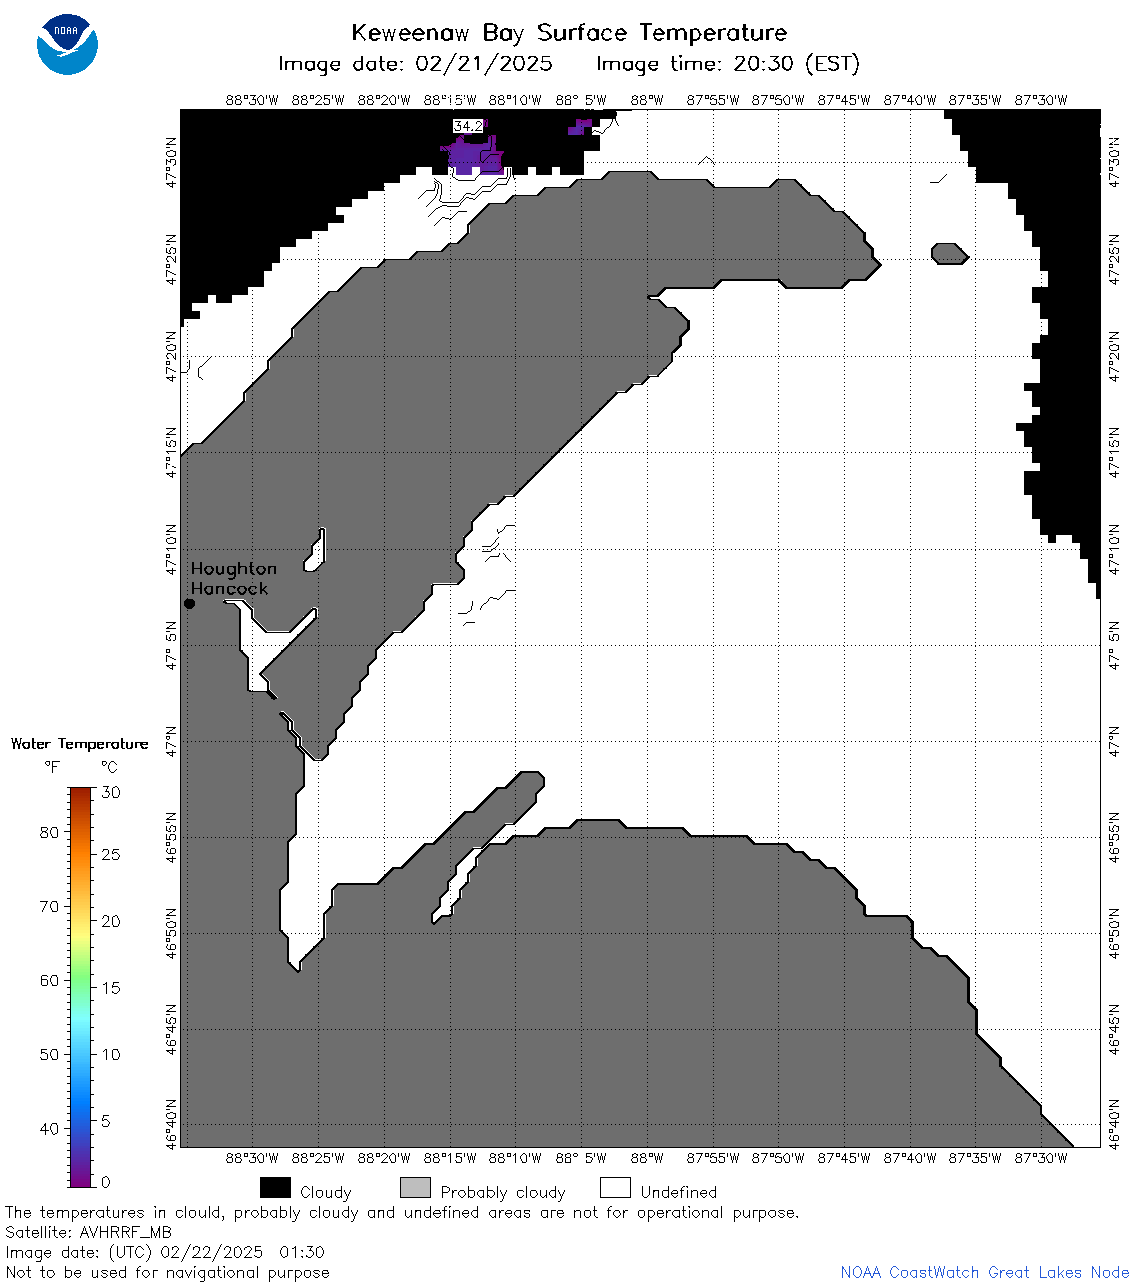Select the gray Probably cloudy legend swatch
The width and height of the screenshot is (1140, 1288).
tap(415, 1187)
